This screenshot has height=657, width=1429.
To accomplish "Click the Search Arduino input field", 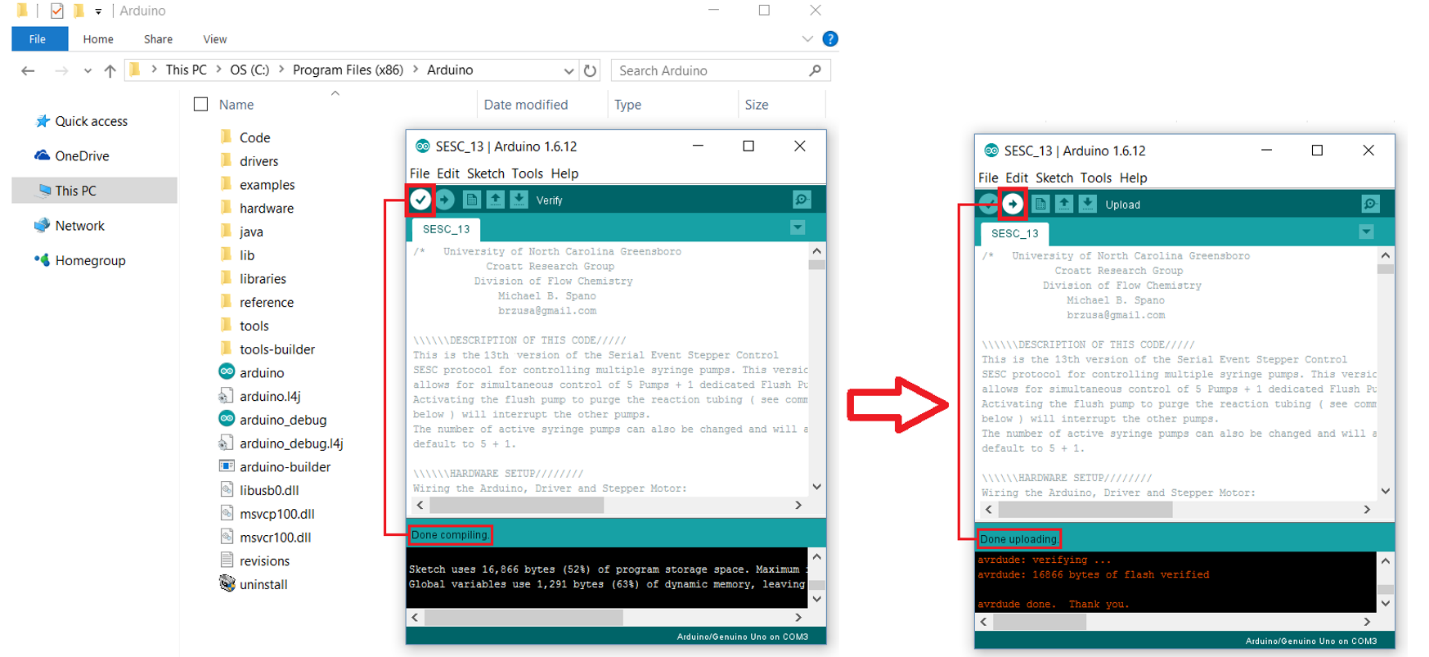I will (710, 71).
